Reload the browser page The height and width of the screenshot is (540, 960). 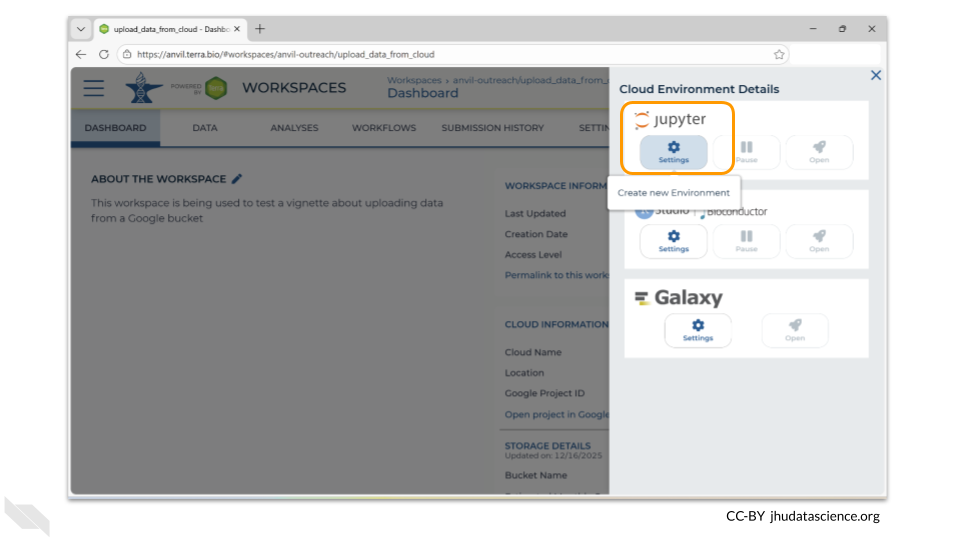click(x=104, y=54)
